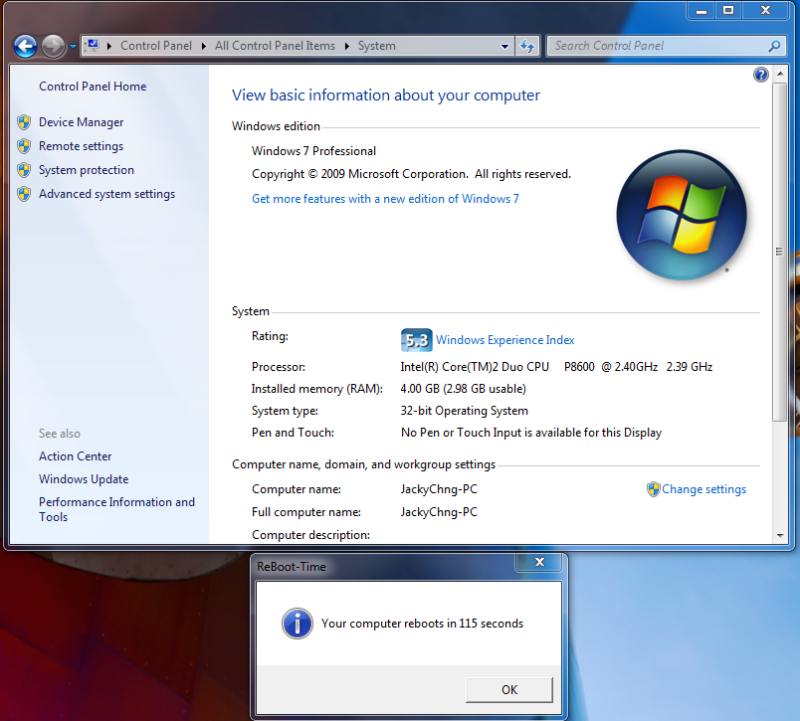Expand the recent pages arrow near Forward
Screen dimensions: 800x721
pyautogui.click(x=73, y=46)
